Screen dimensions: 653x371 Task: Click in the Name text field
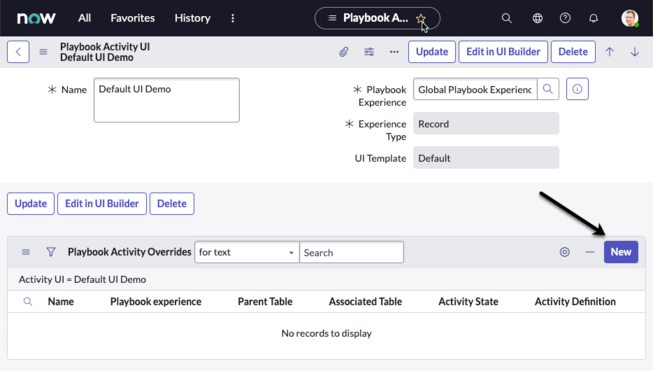click(167, 100)
